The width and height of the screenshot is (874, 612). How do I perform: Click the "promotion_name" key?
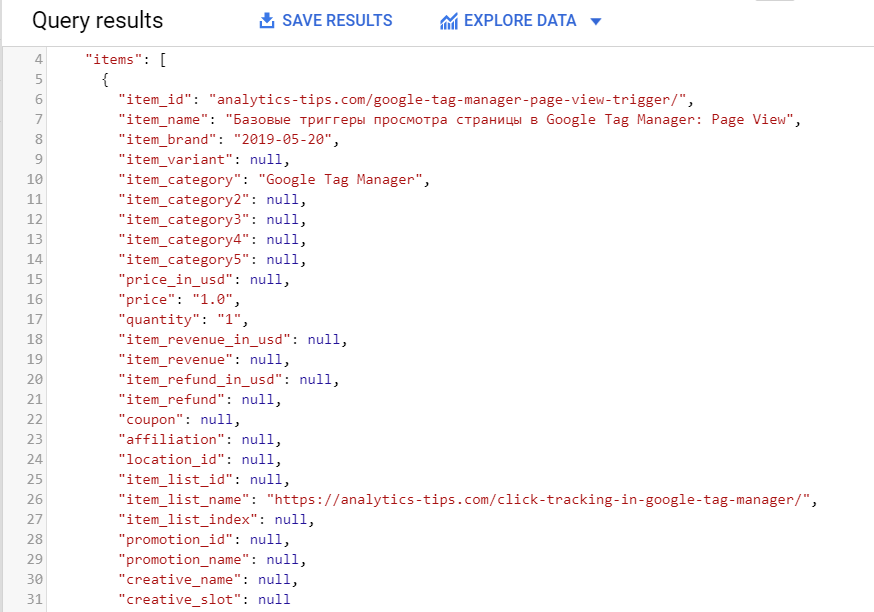coord(183,560)
